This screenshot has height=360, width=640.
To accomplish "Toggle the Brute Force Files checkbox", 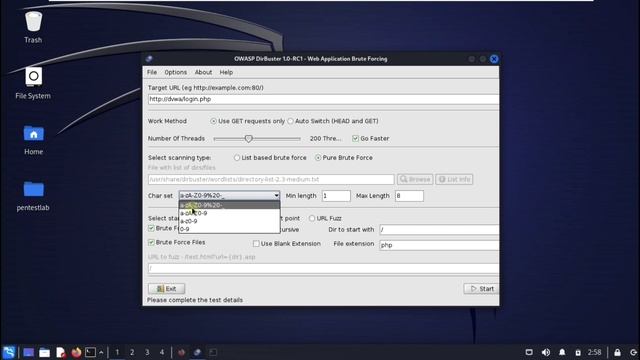I will [151, 242].
